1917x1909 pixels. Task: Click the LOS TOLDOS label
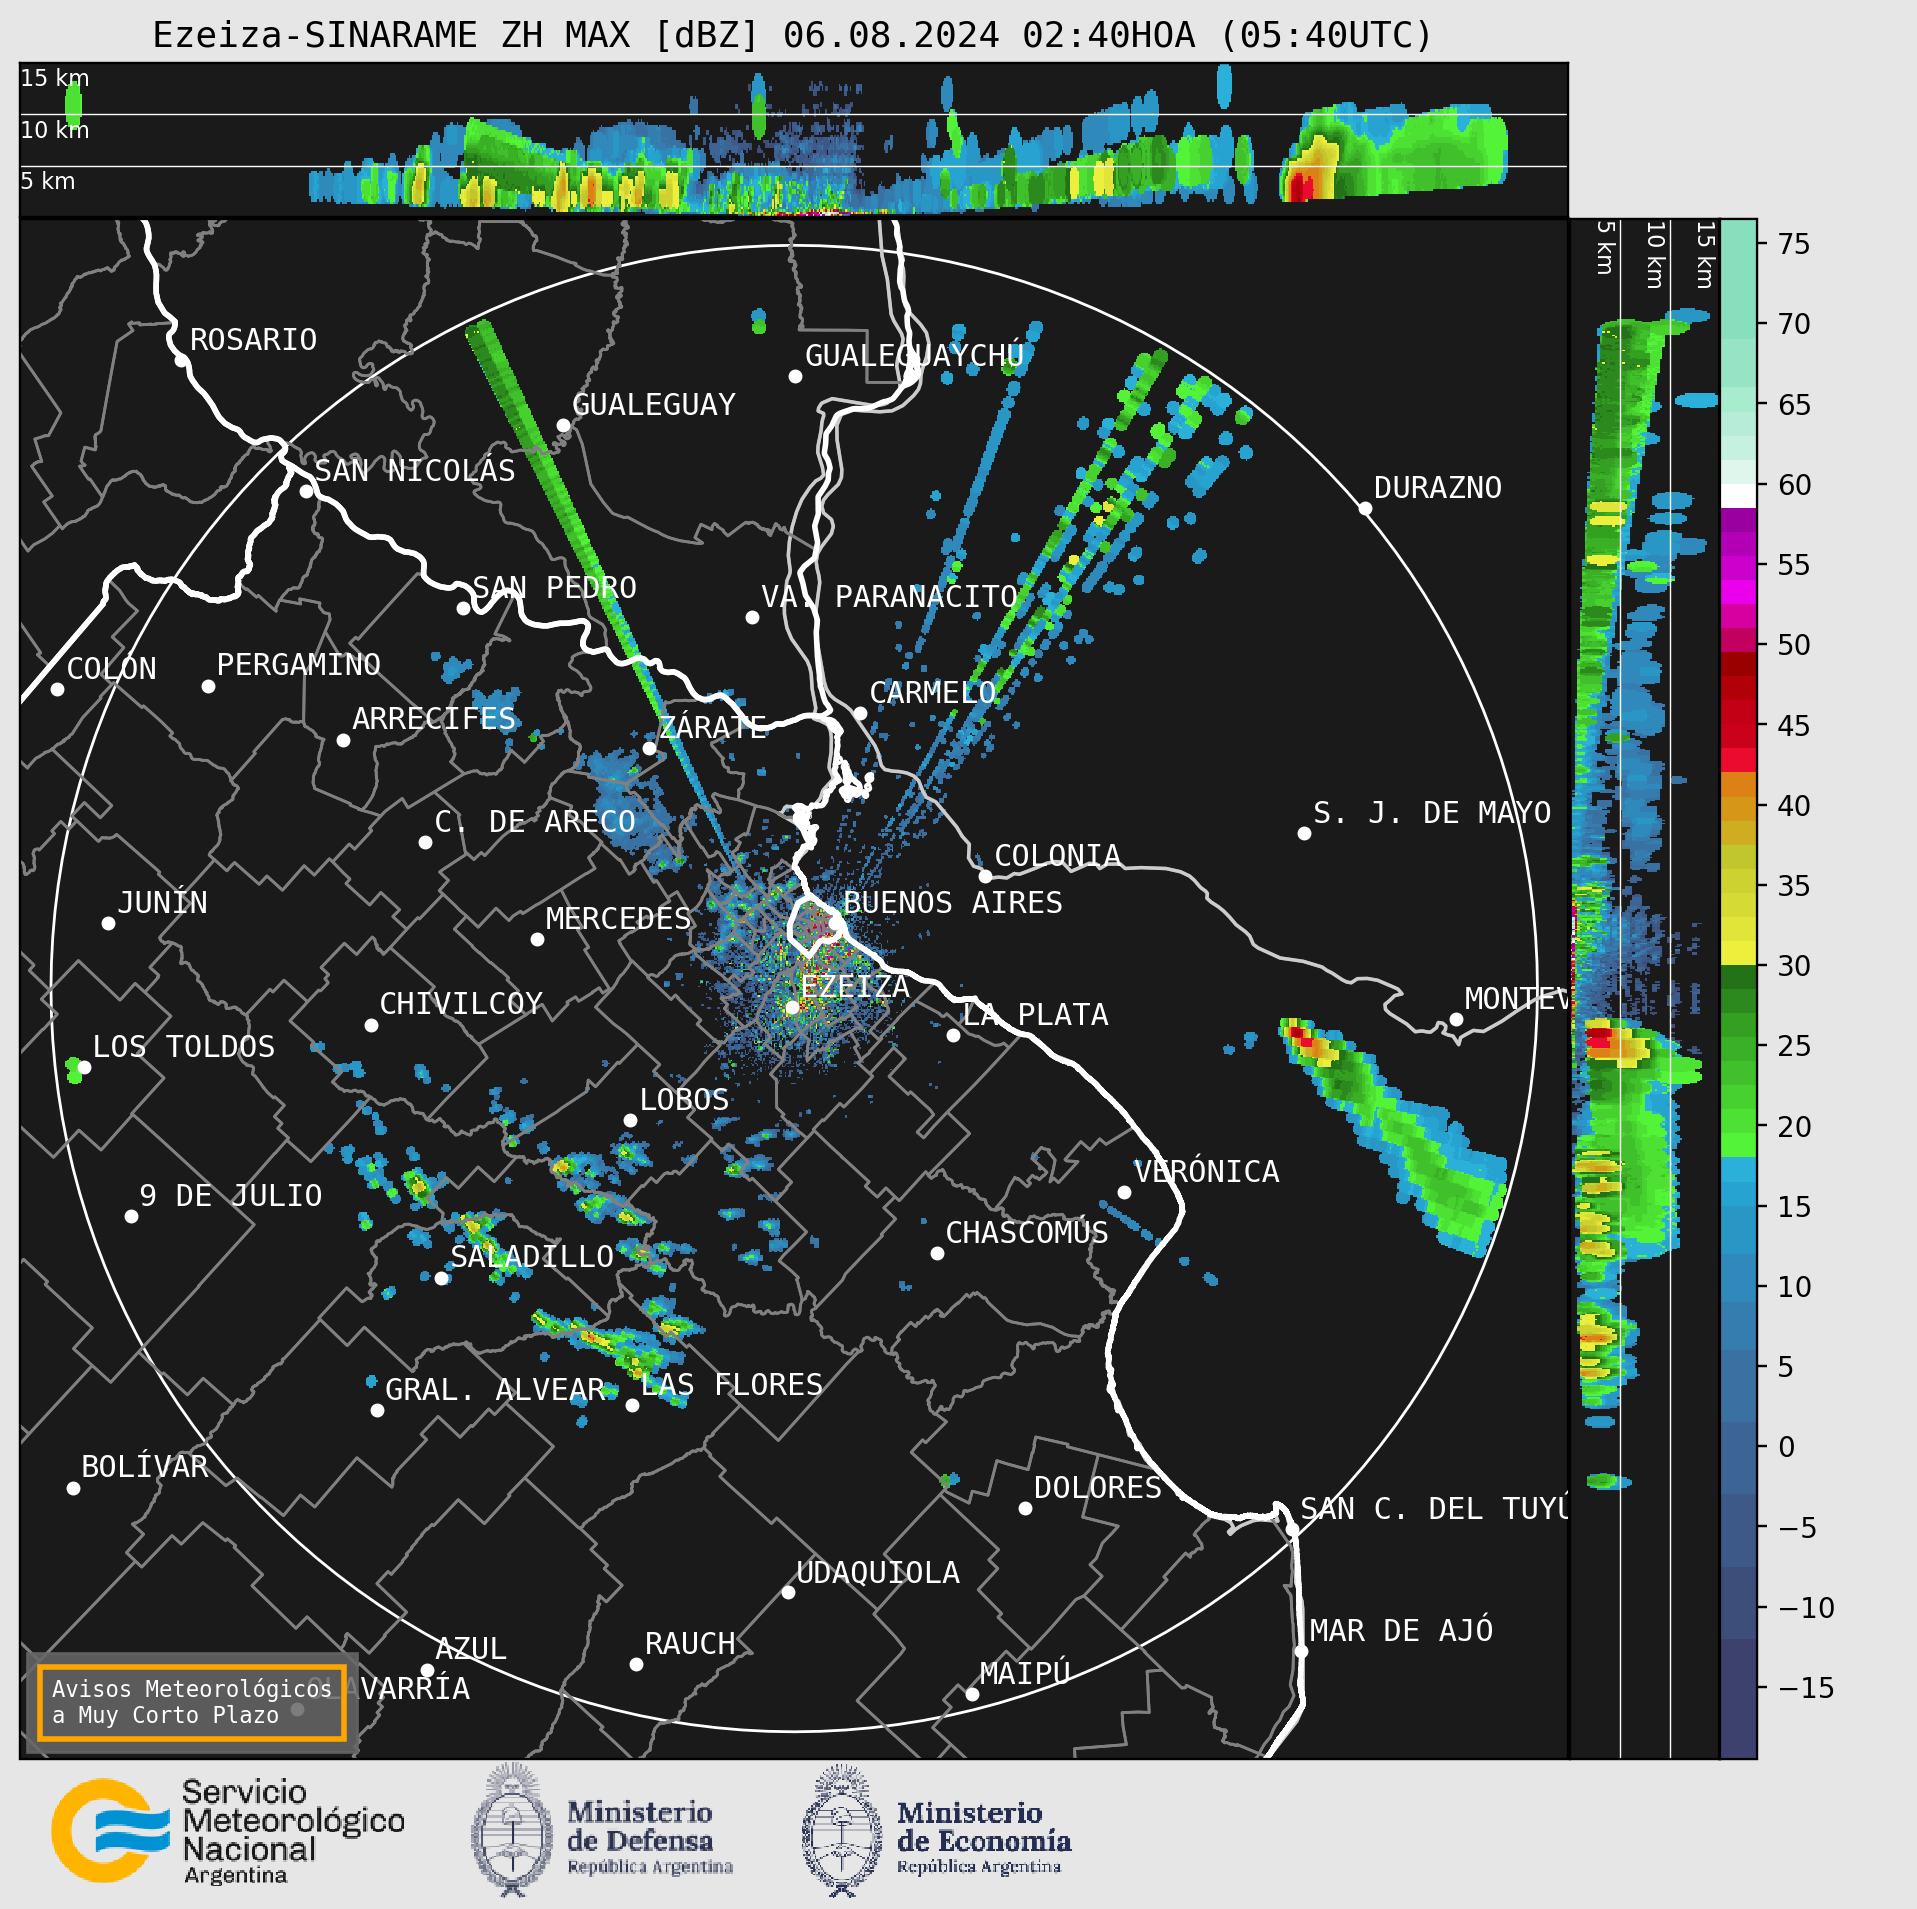pos(184,1047)
